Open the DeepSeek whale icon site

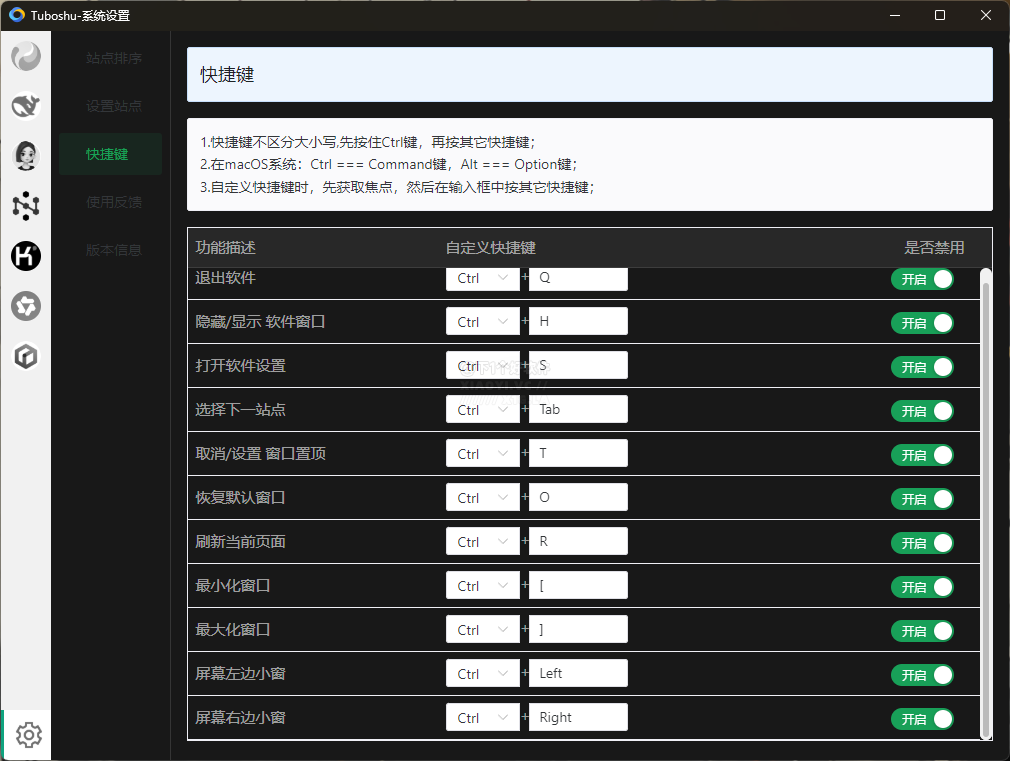26,106
